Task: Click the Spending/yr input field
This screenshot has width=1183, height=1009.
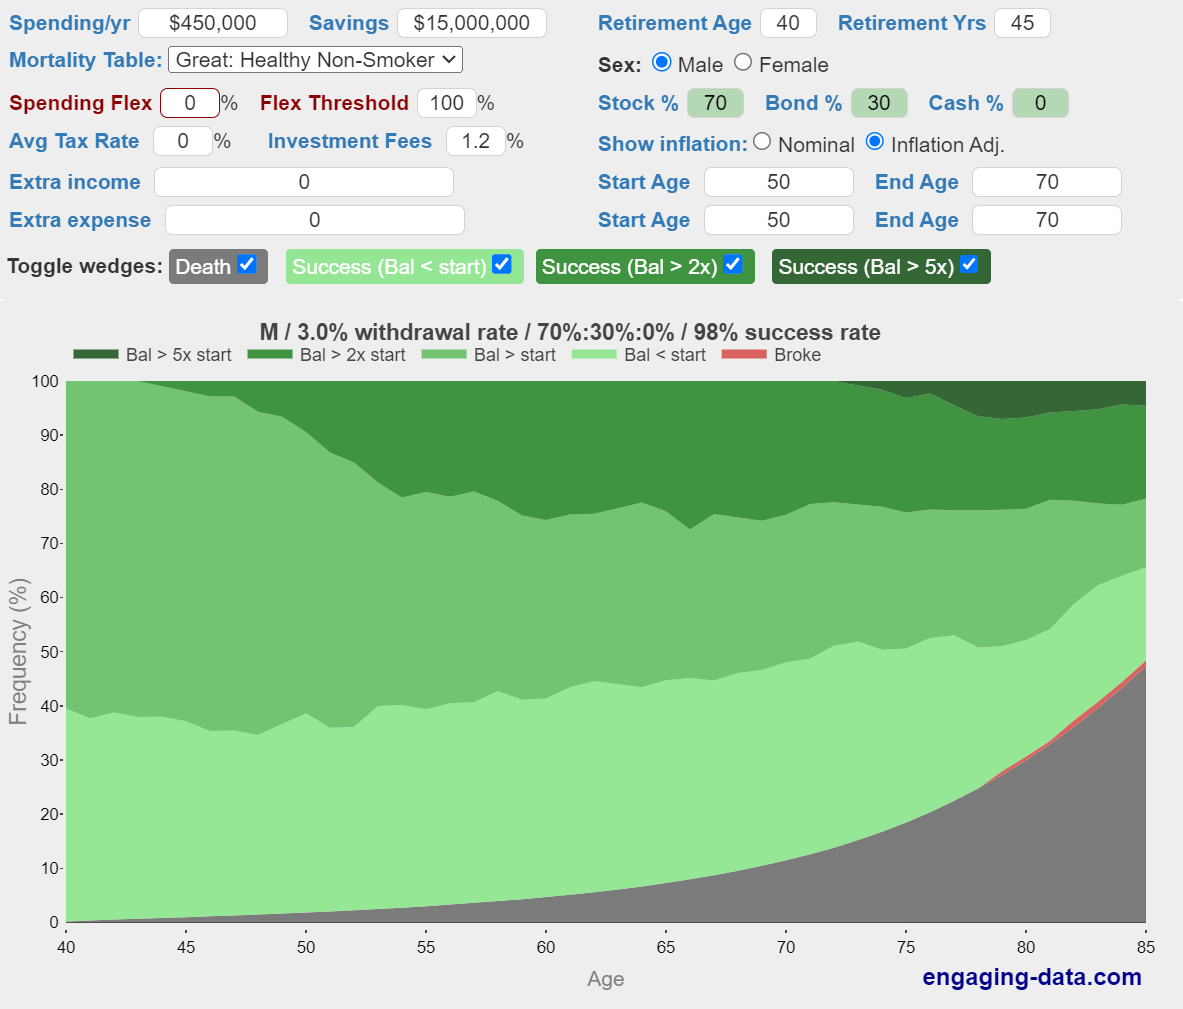Action: point(212,23)
